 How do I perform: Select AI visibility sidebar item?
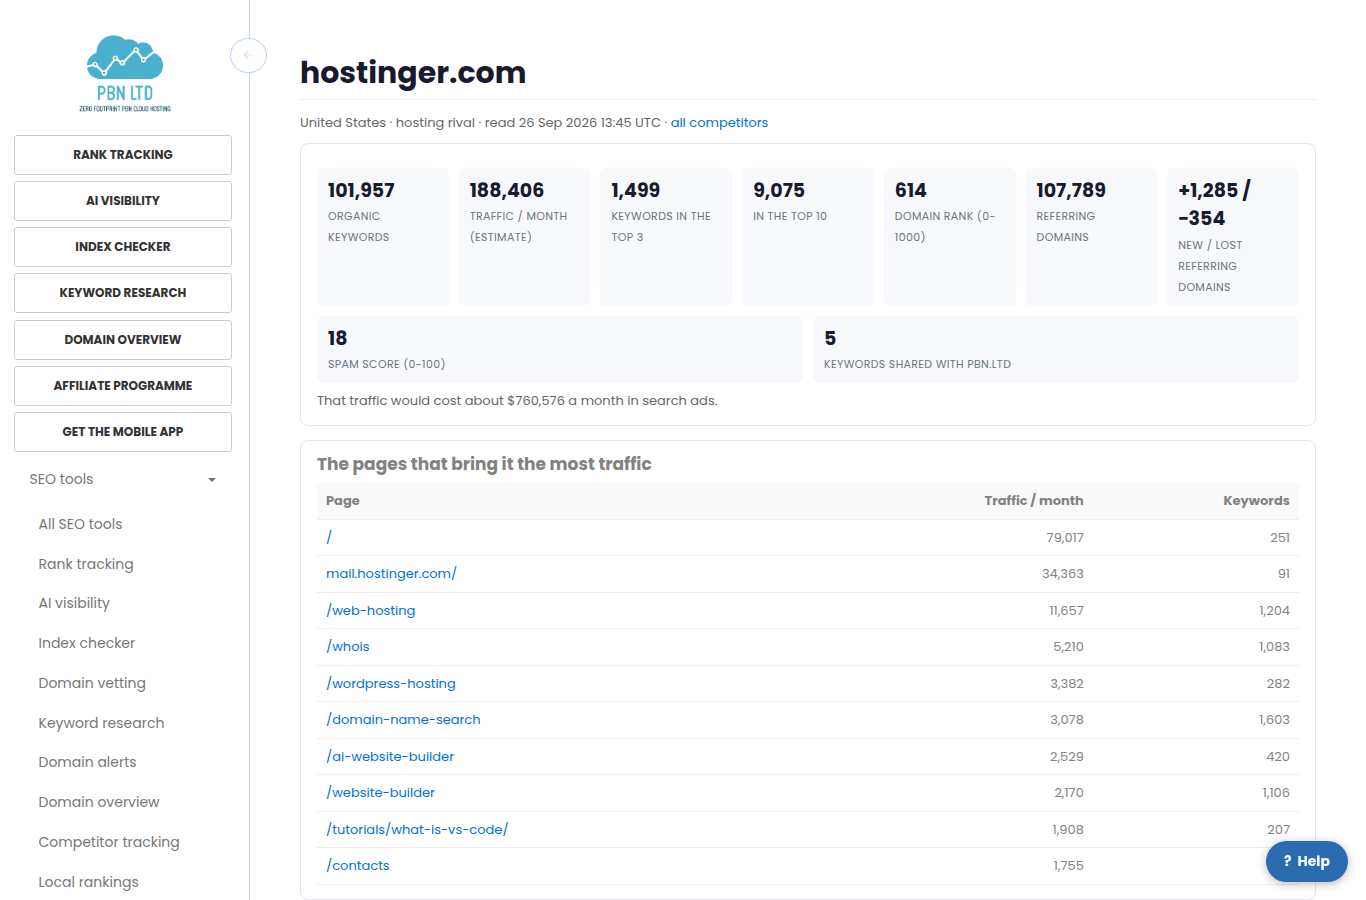pyautogui.click(x=74, y=603)
